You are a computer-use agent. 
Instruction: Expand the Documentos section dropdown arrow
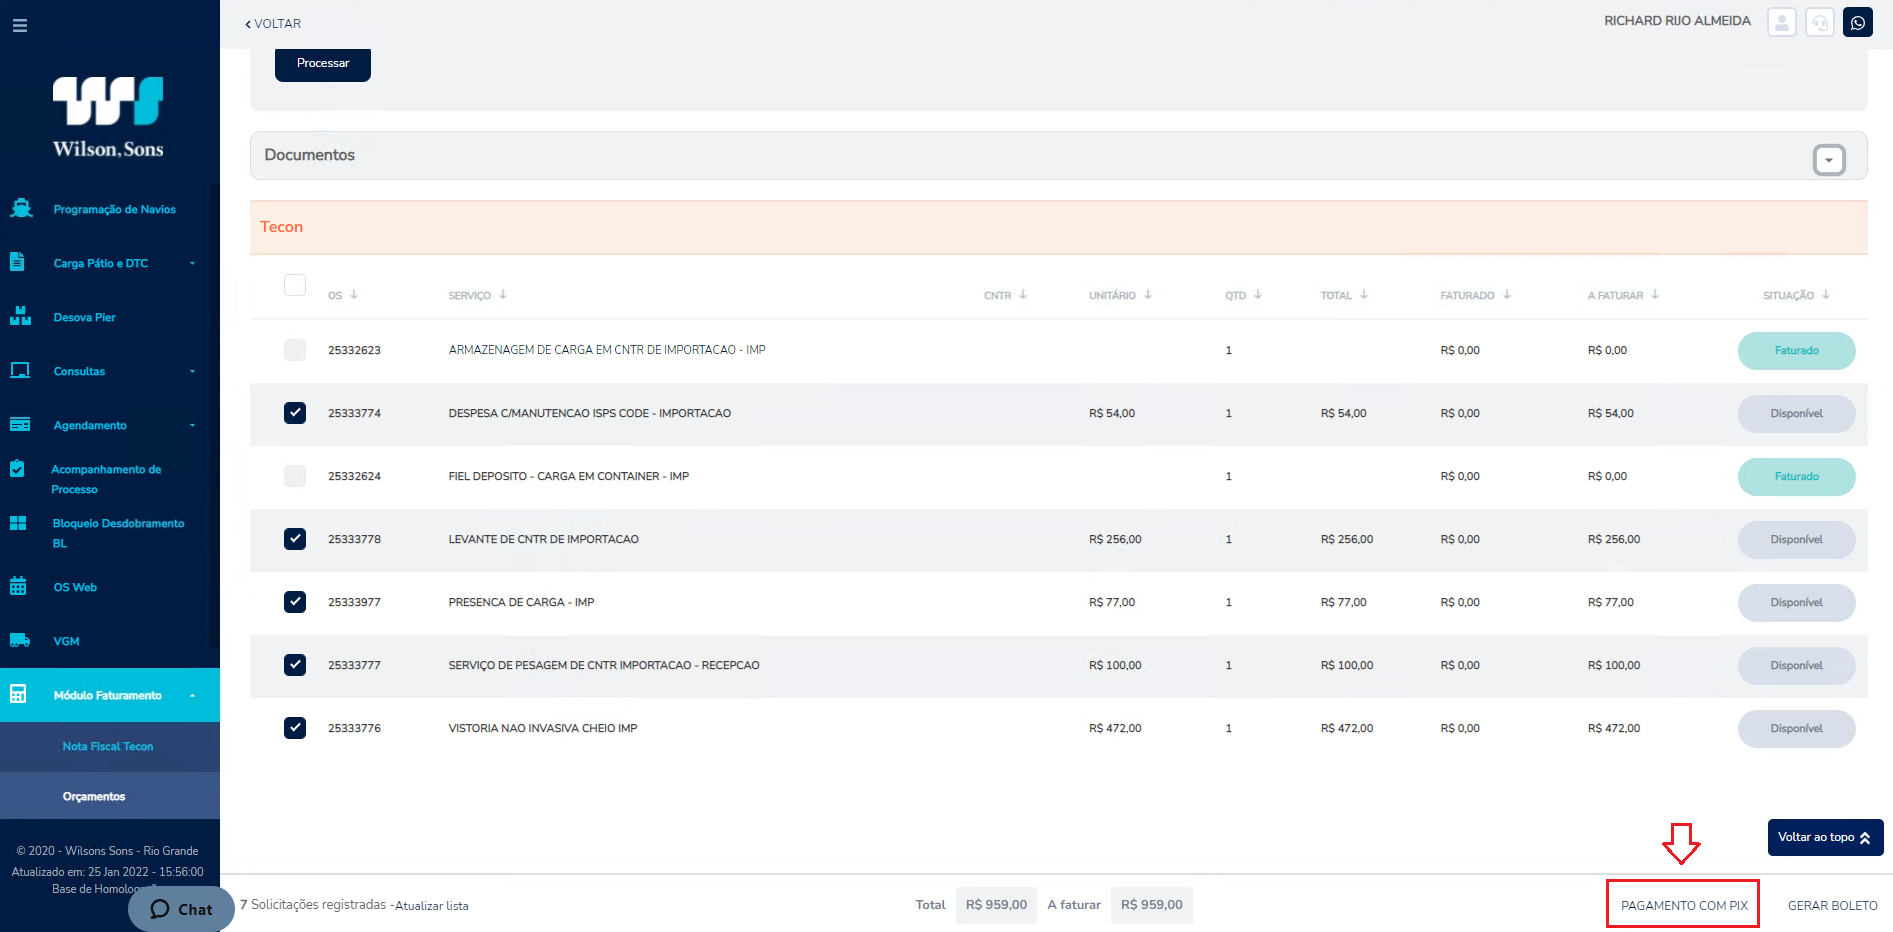coord(1829,160)
